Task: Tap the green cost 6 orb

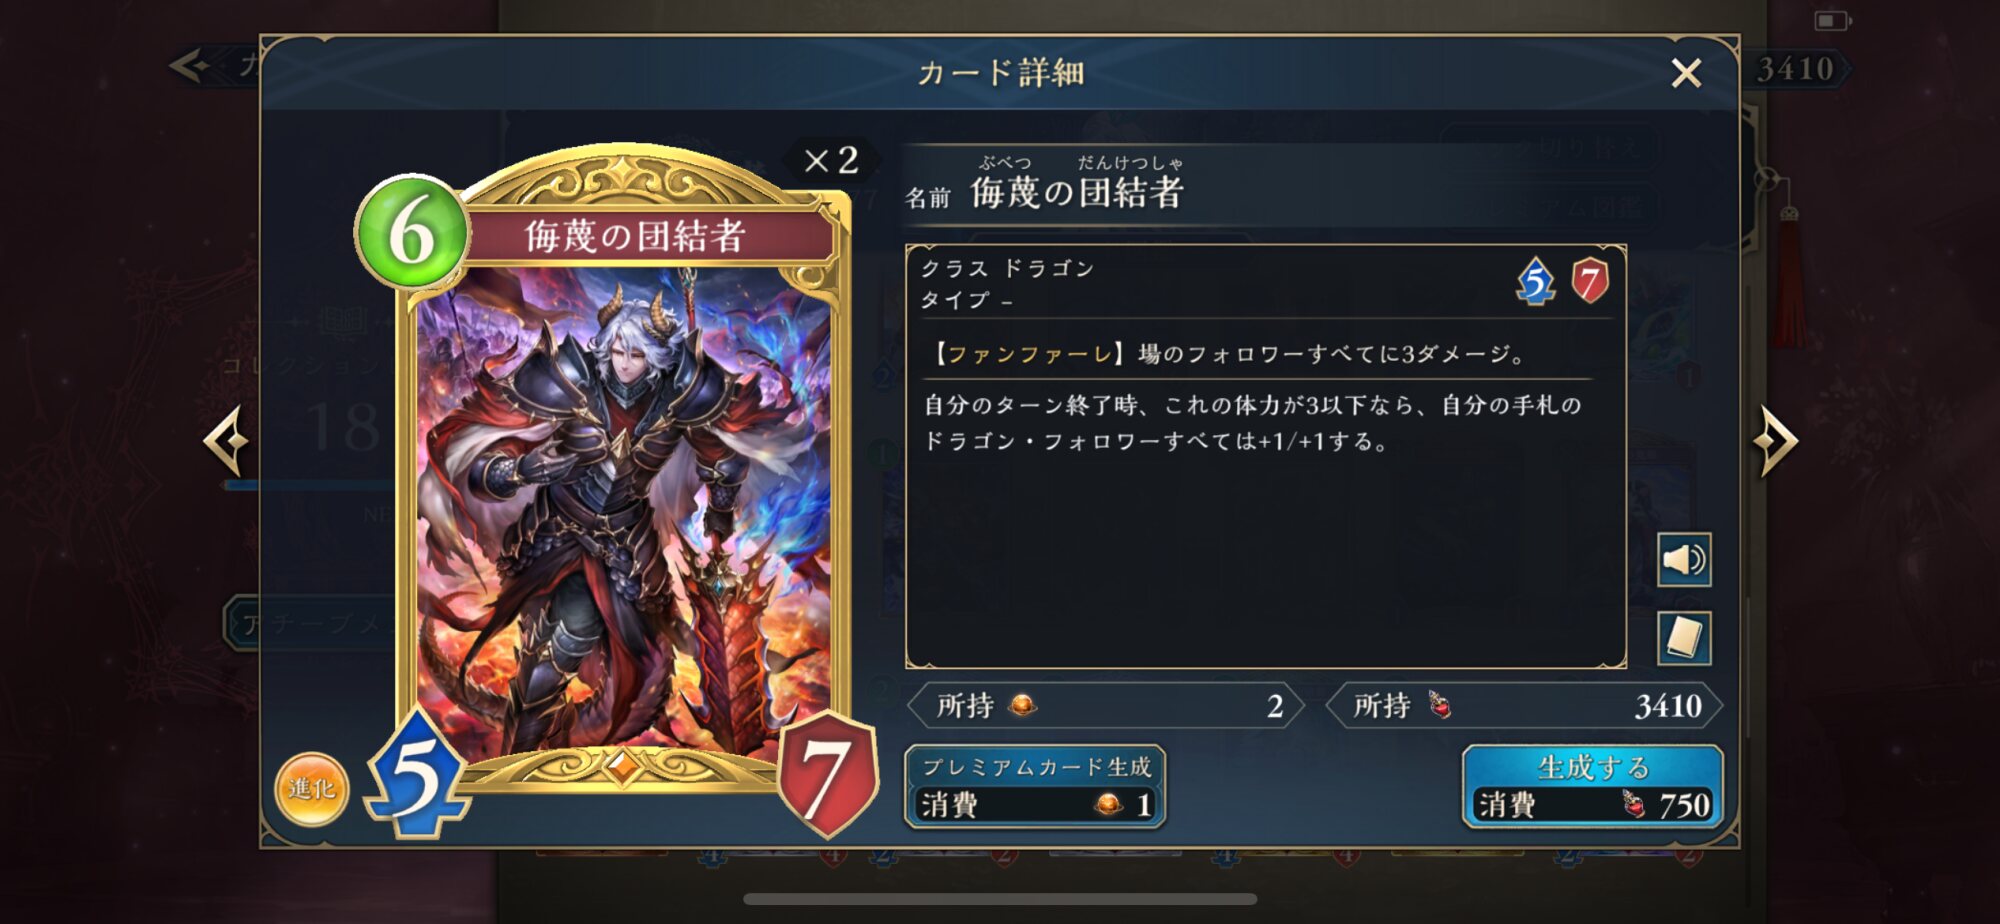Action: tap(411, 232)
